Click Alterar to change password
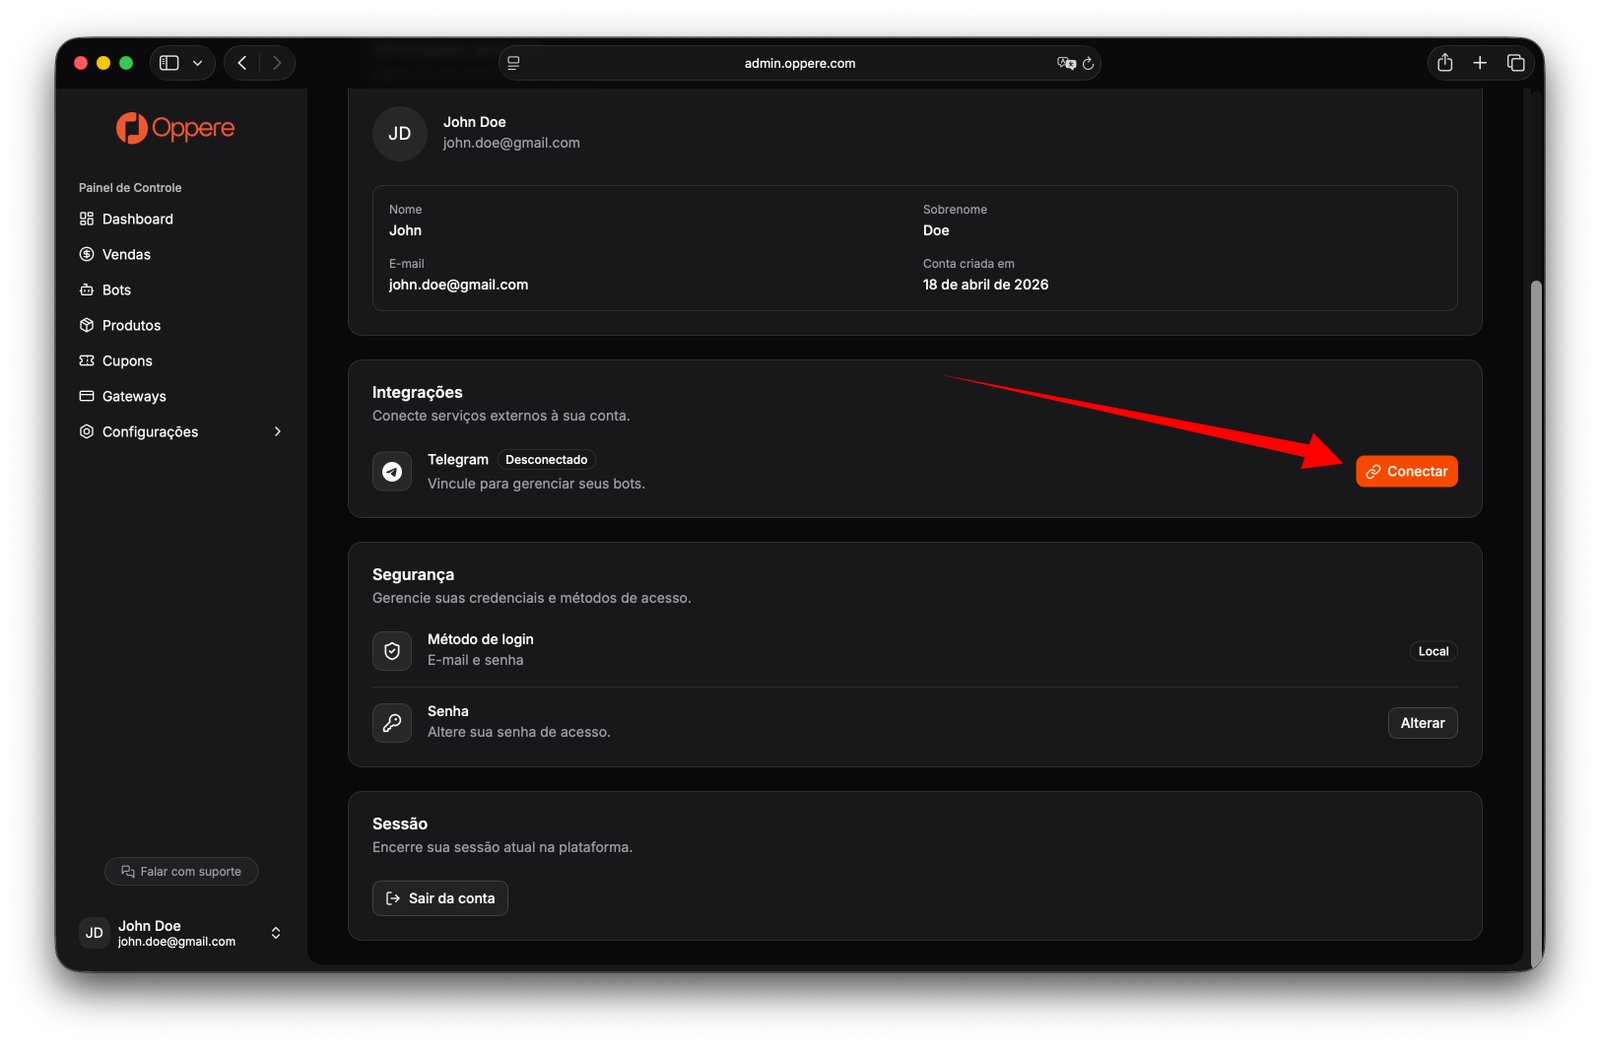 click(1421, 723)
